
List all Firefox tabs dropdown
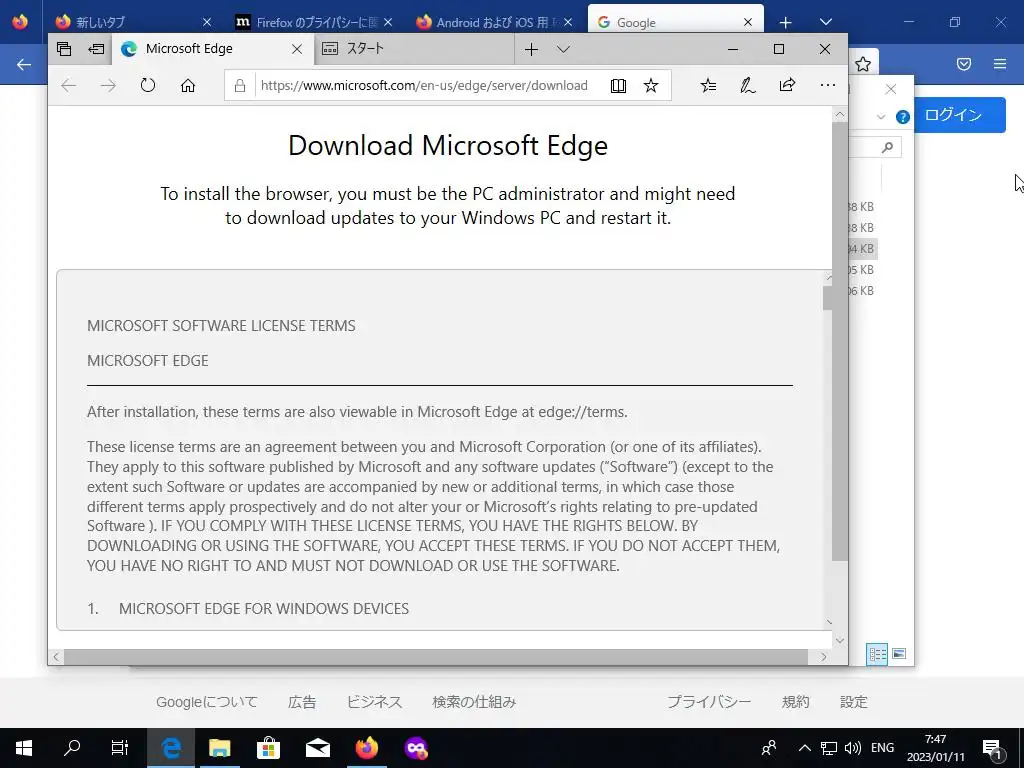825,22
